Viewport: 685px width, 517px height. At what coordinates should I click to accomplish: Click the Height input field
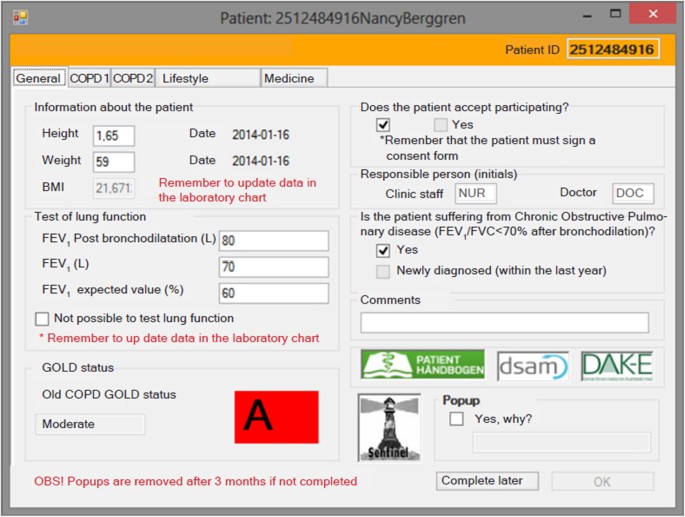click(x=114, y=135)
